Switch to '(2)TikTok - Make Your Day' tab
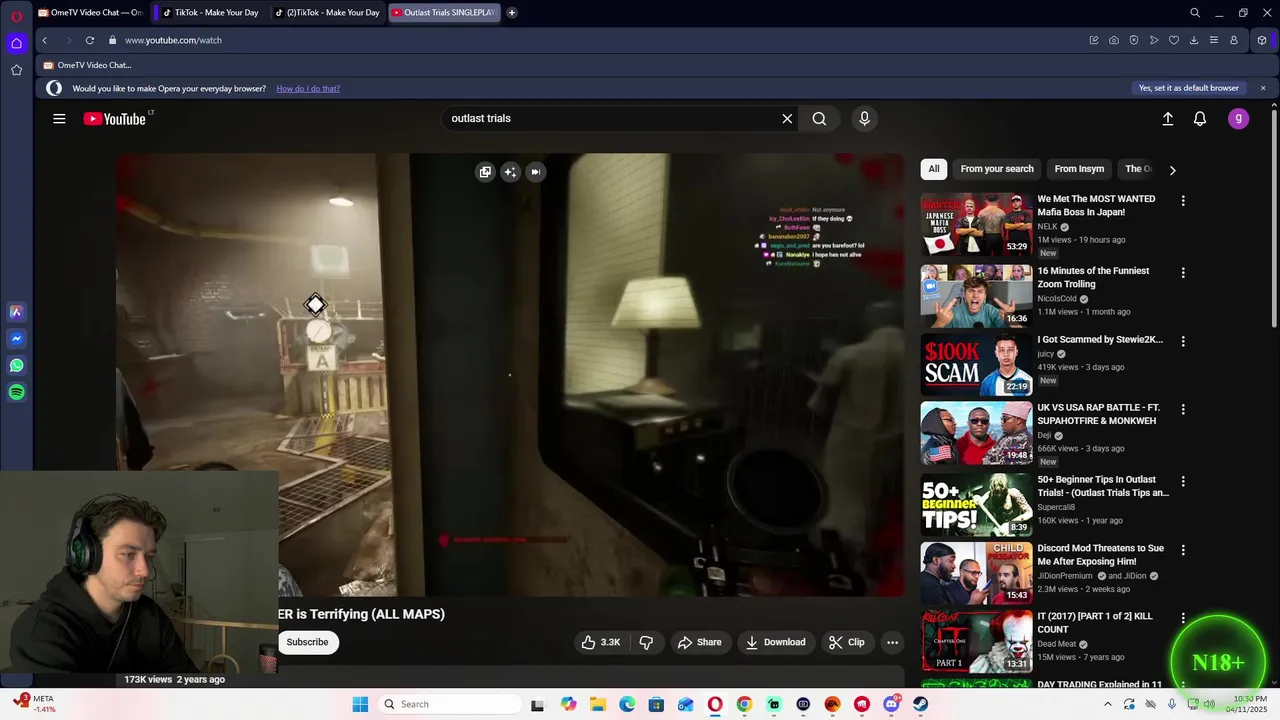The width and height of the screenshot is (1280, 720). point(329,13)
